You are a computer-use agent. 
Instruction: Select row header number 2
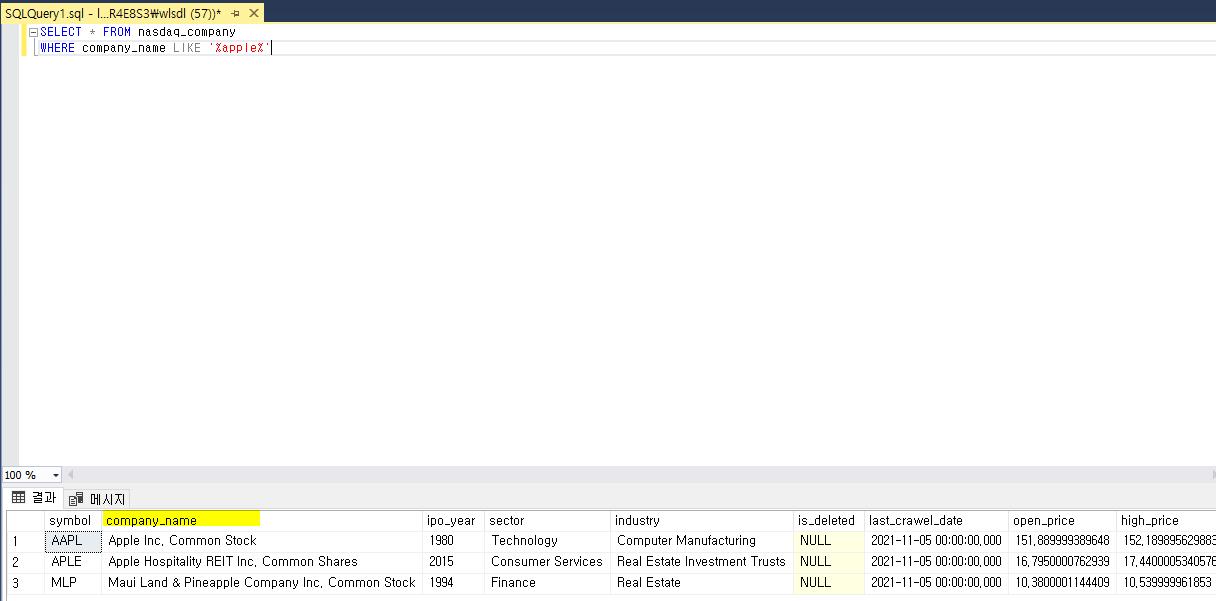[x=25, y=562]
